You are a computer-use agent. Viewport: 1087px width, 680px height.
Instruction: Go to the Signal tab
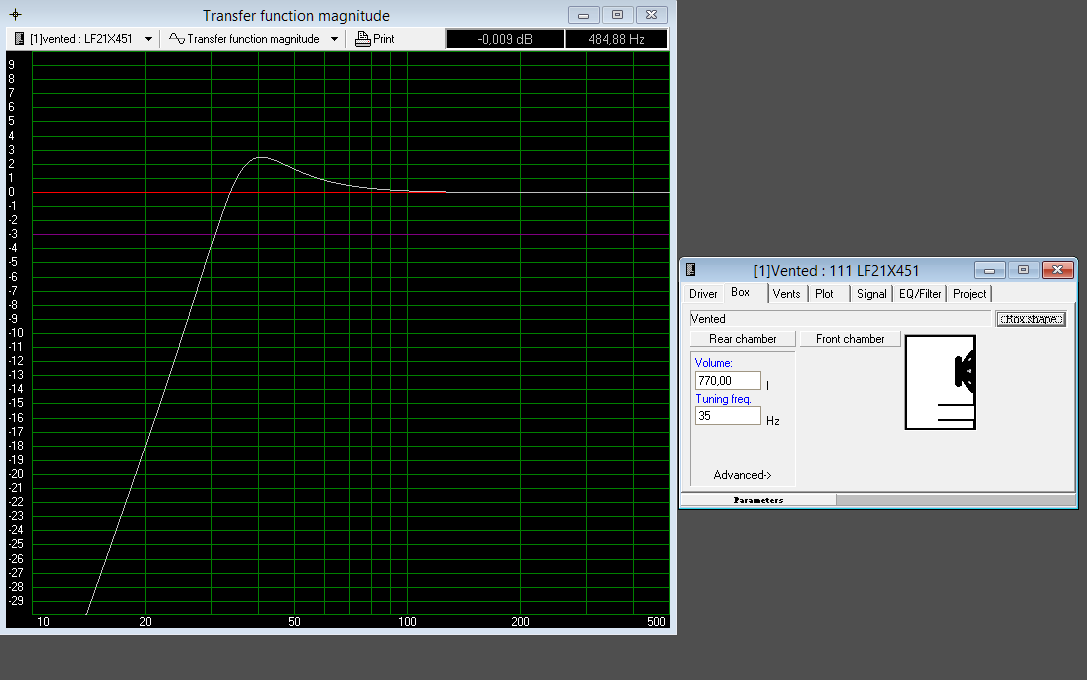tap(871, 294)
